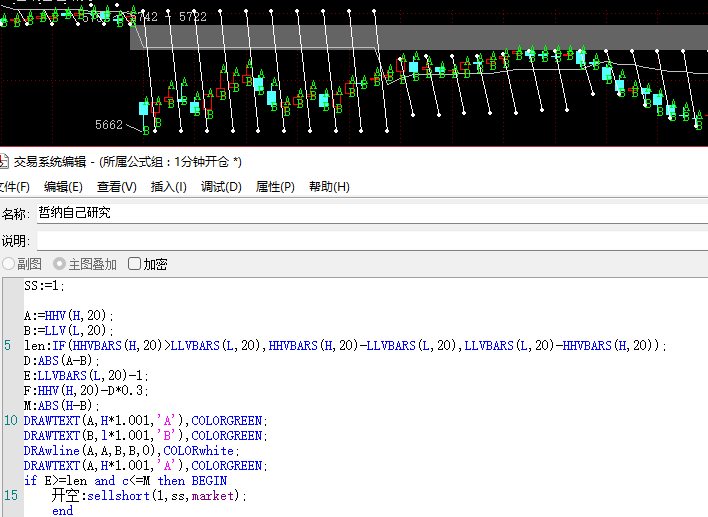Open the 文件(F) menu
Screen dimensions: 708x517
pyautogui.click(x=14, y=186)
